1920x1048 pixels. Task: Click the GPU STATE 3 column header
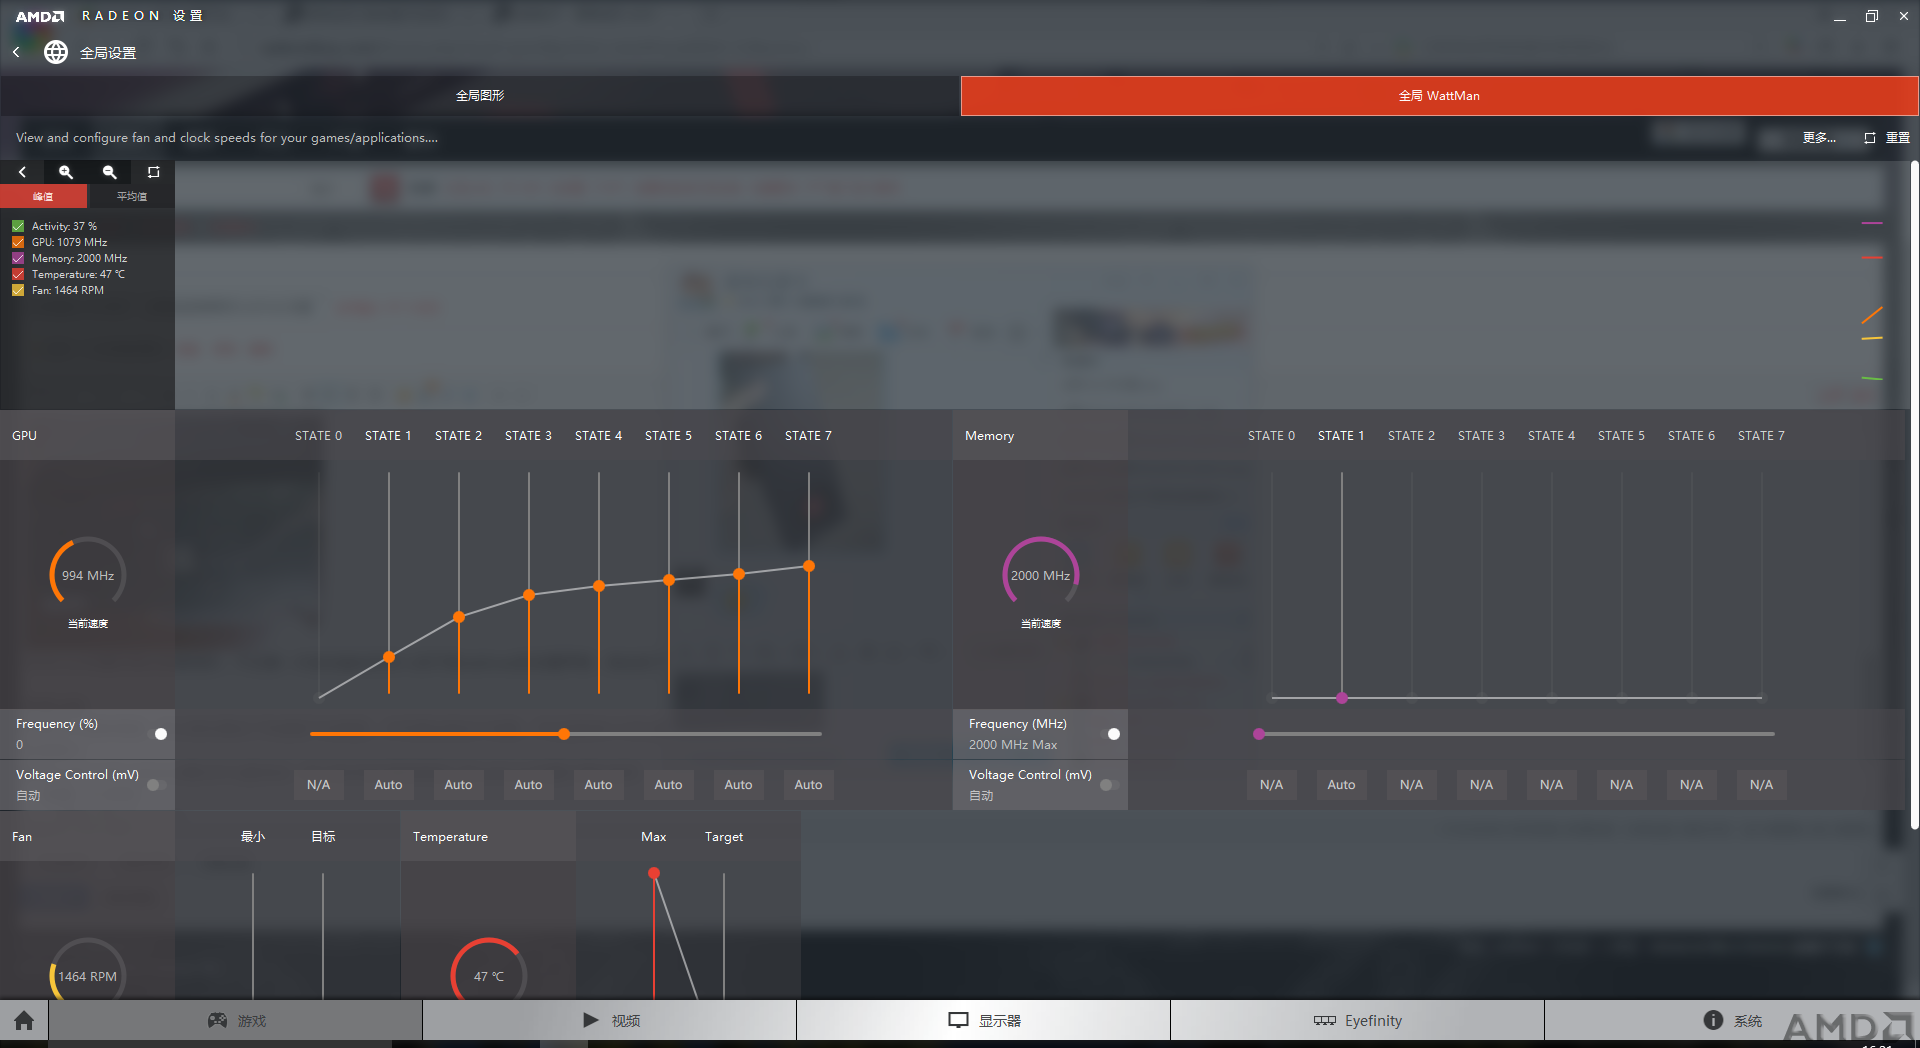coord(528,436)
